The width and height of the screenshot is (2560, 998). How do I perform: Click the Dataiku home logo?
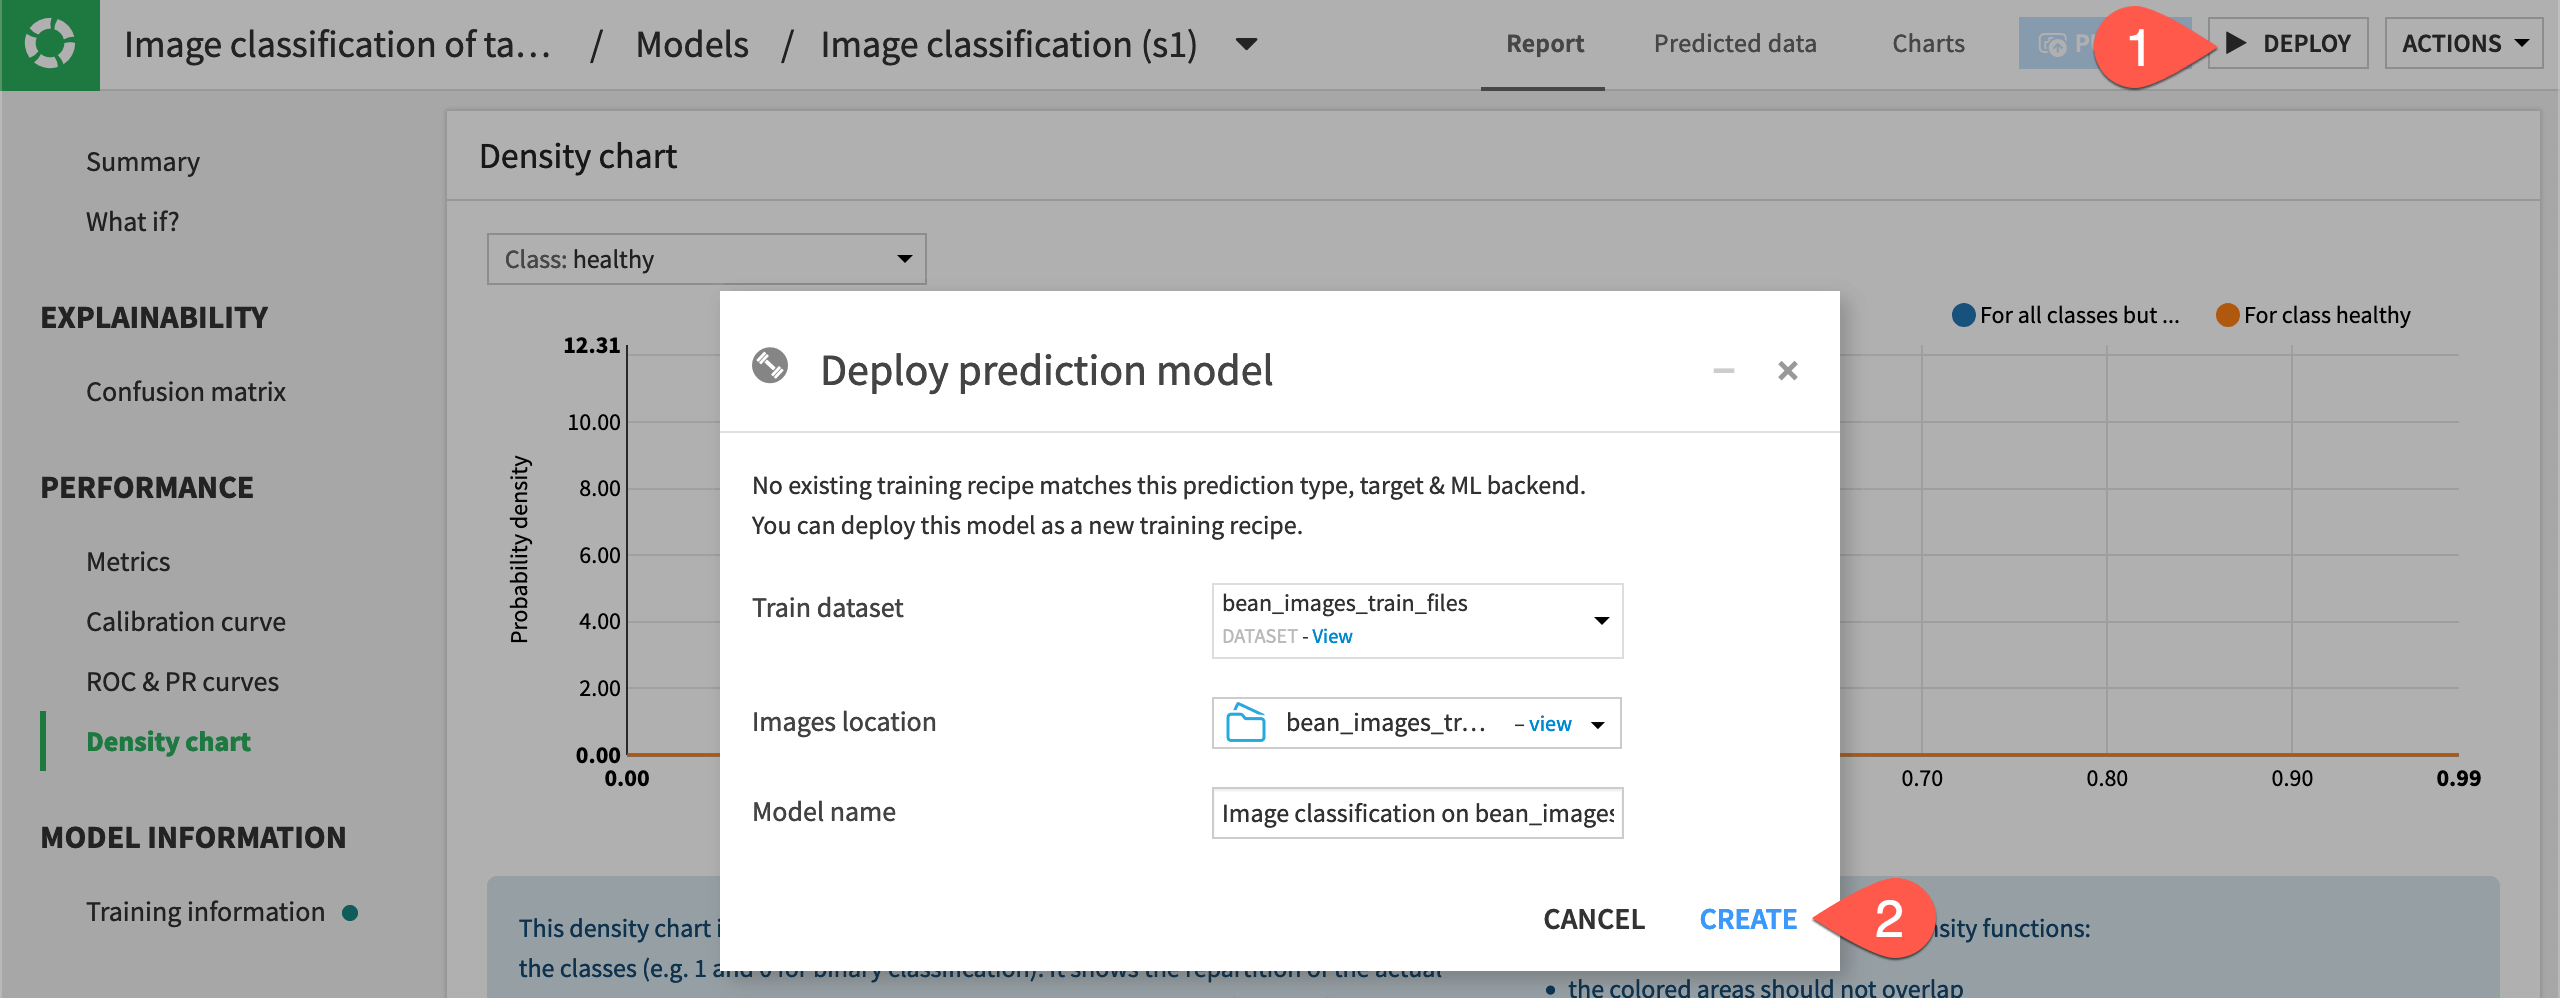pyautogui.click(x=50, y=44)
